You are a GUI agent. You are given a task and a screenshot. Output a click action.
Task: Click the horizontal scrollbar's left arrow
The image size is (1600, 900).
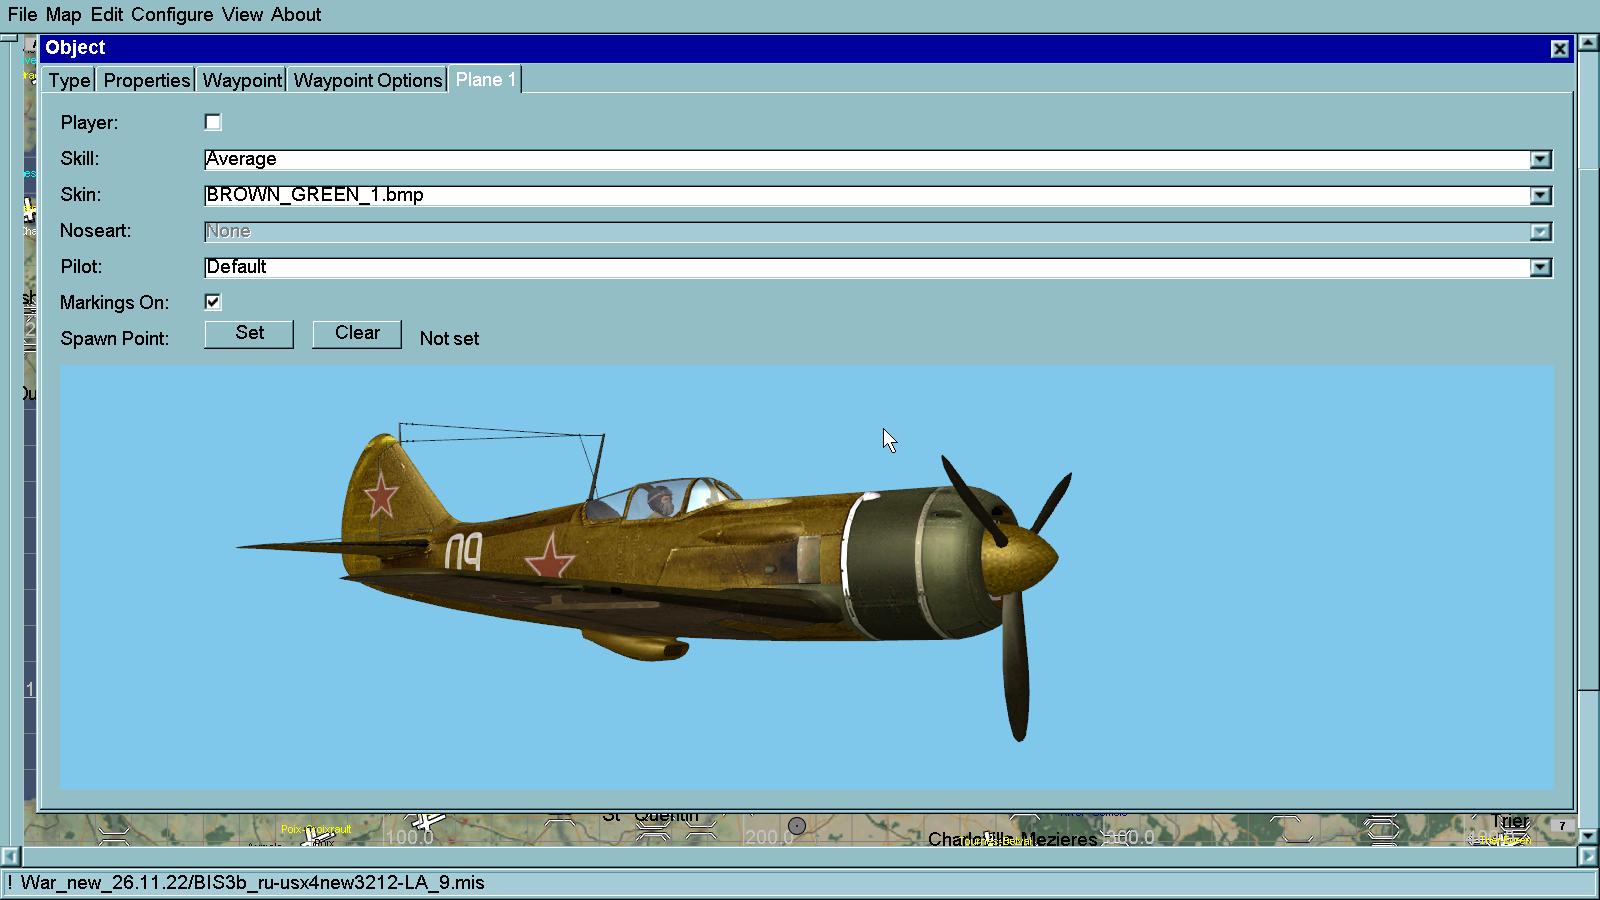coord(10,857)
